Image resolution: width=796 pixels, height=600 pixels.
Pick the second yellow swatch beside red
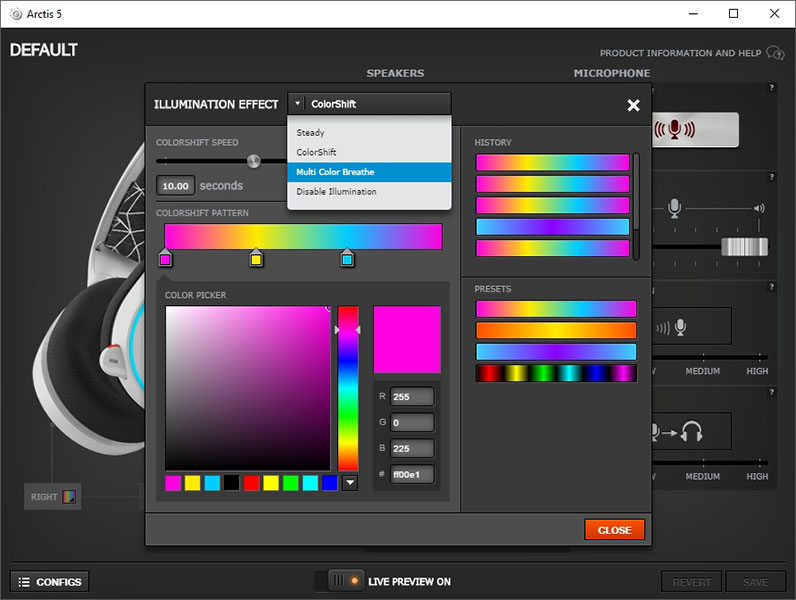[x=271, y=483]
